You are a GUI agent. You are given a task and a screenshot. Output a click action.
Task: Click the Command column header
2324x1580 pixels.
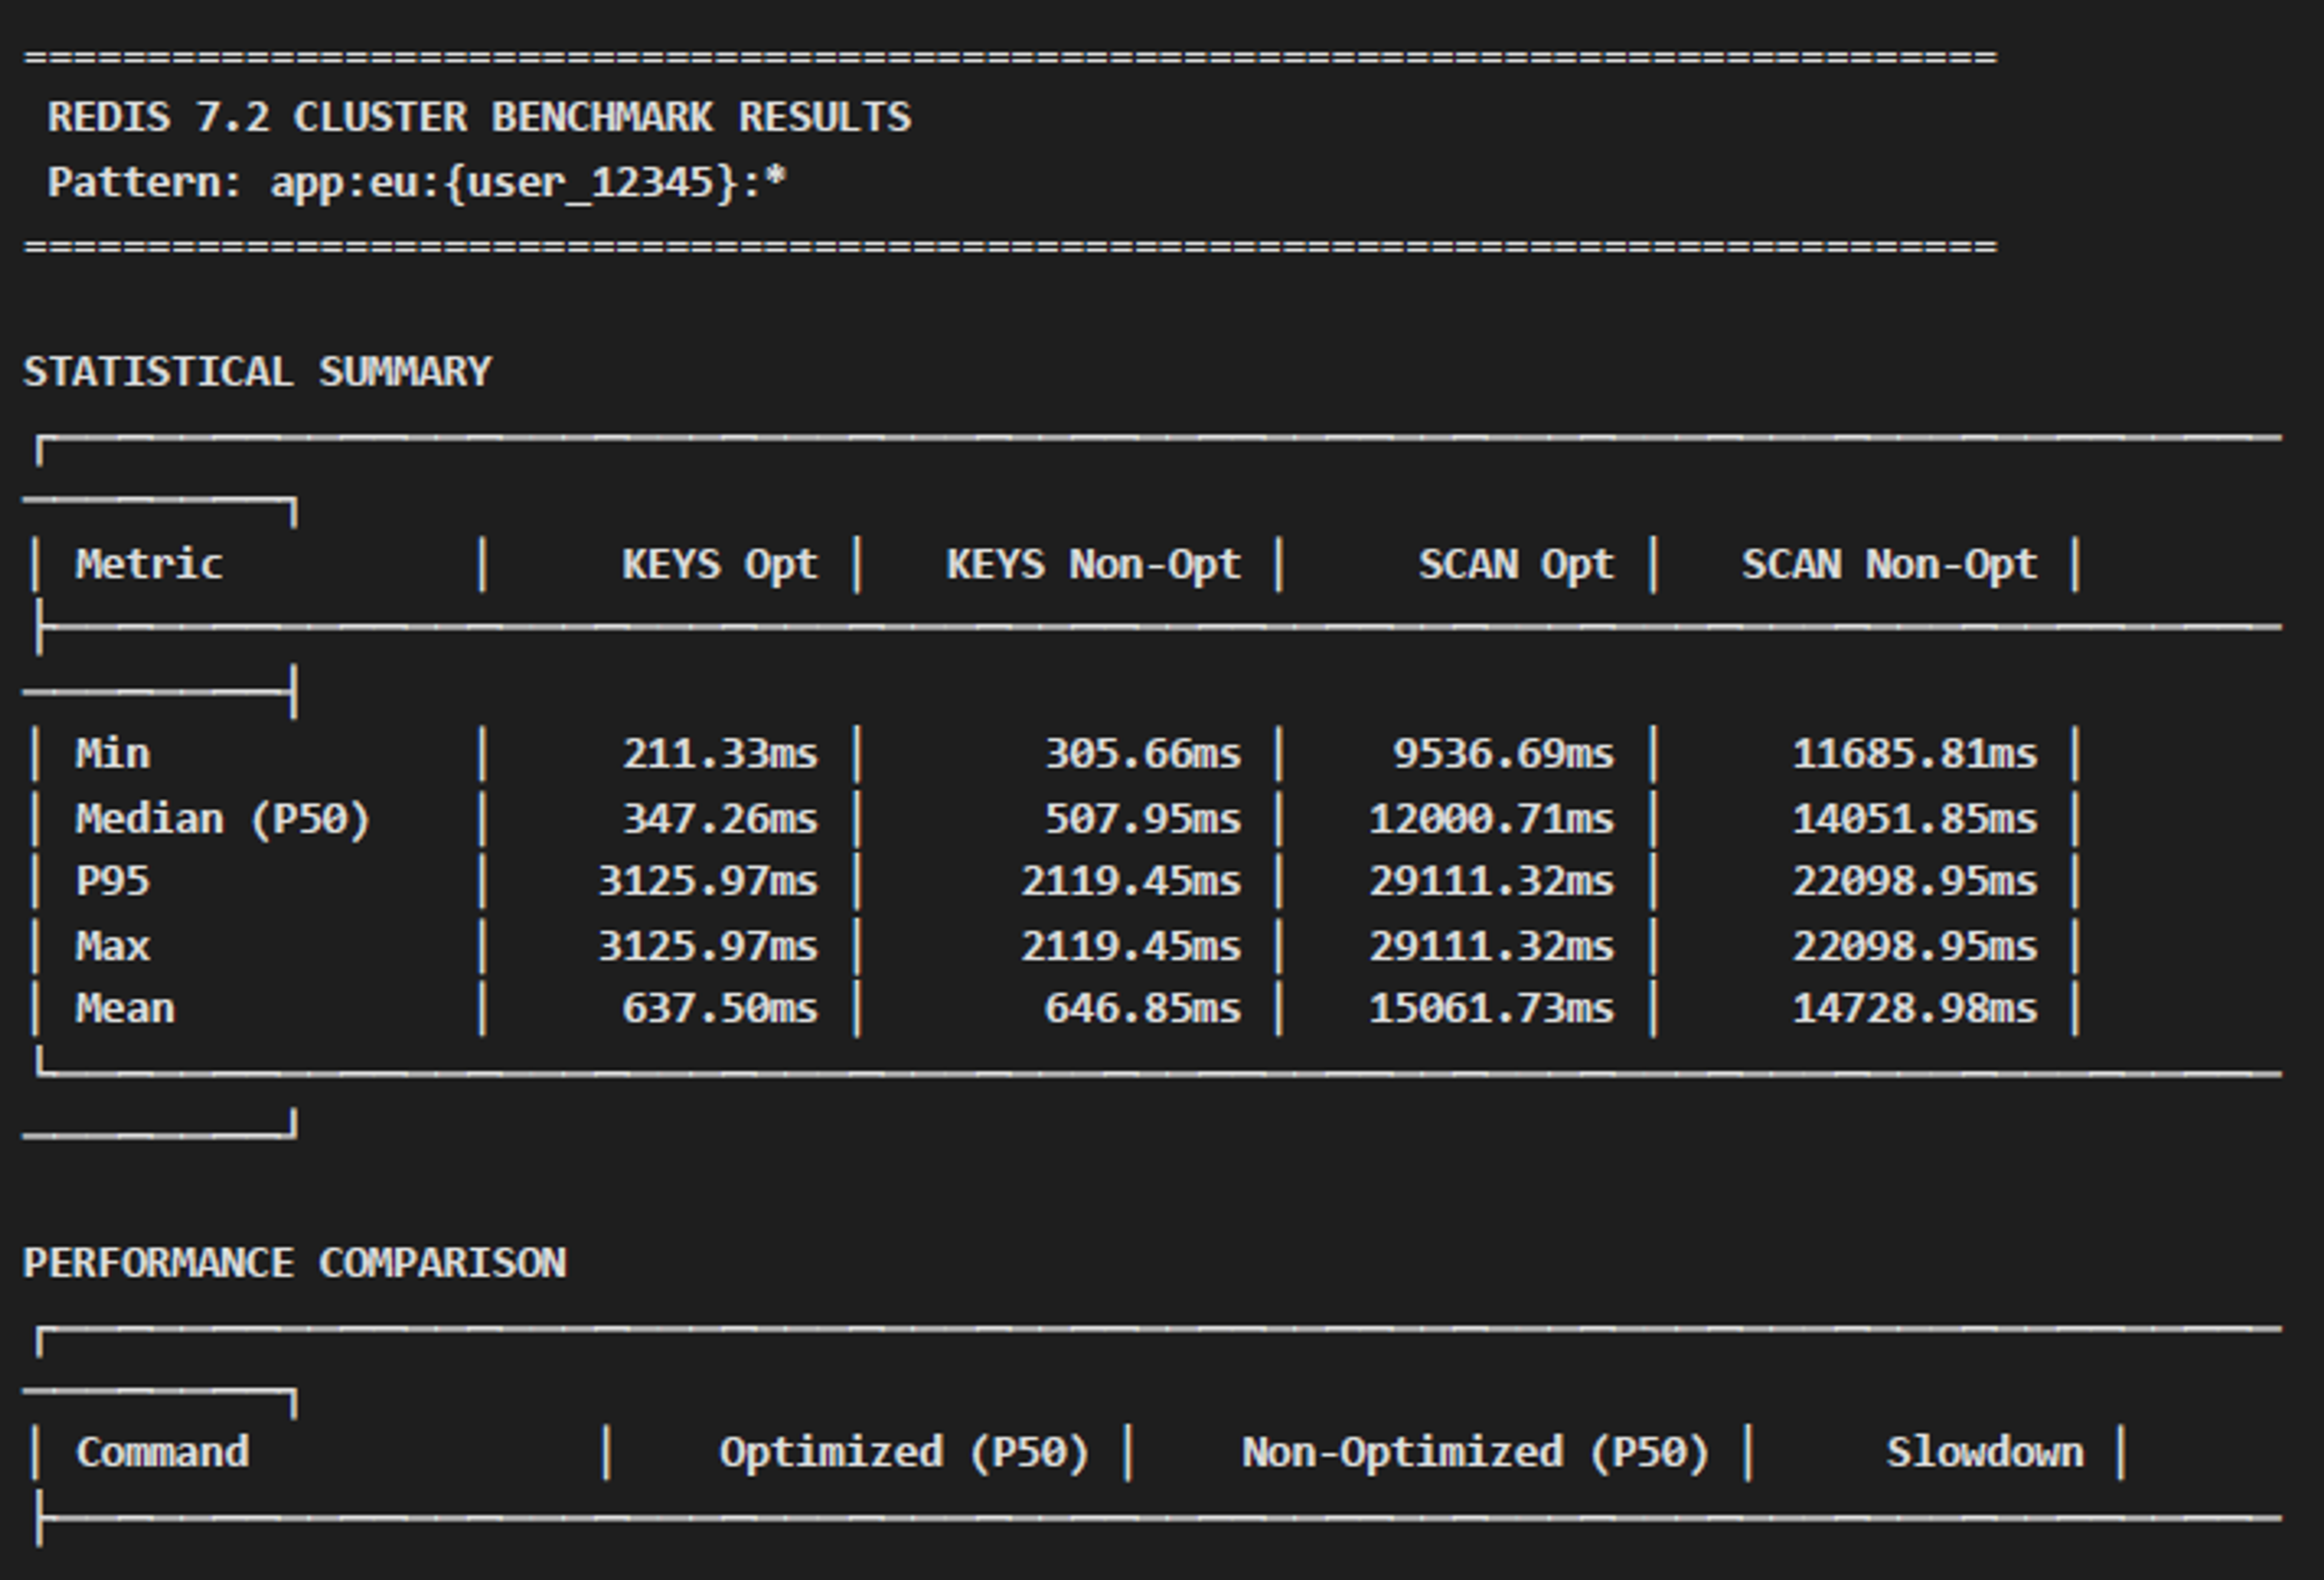[162, 1453]
